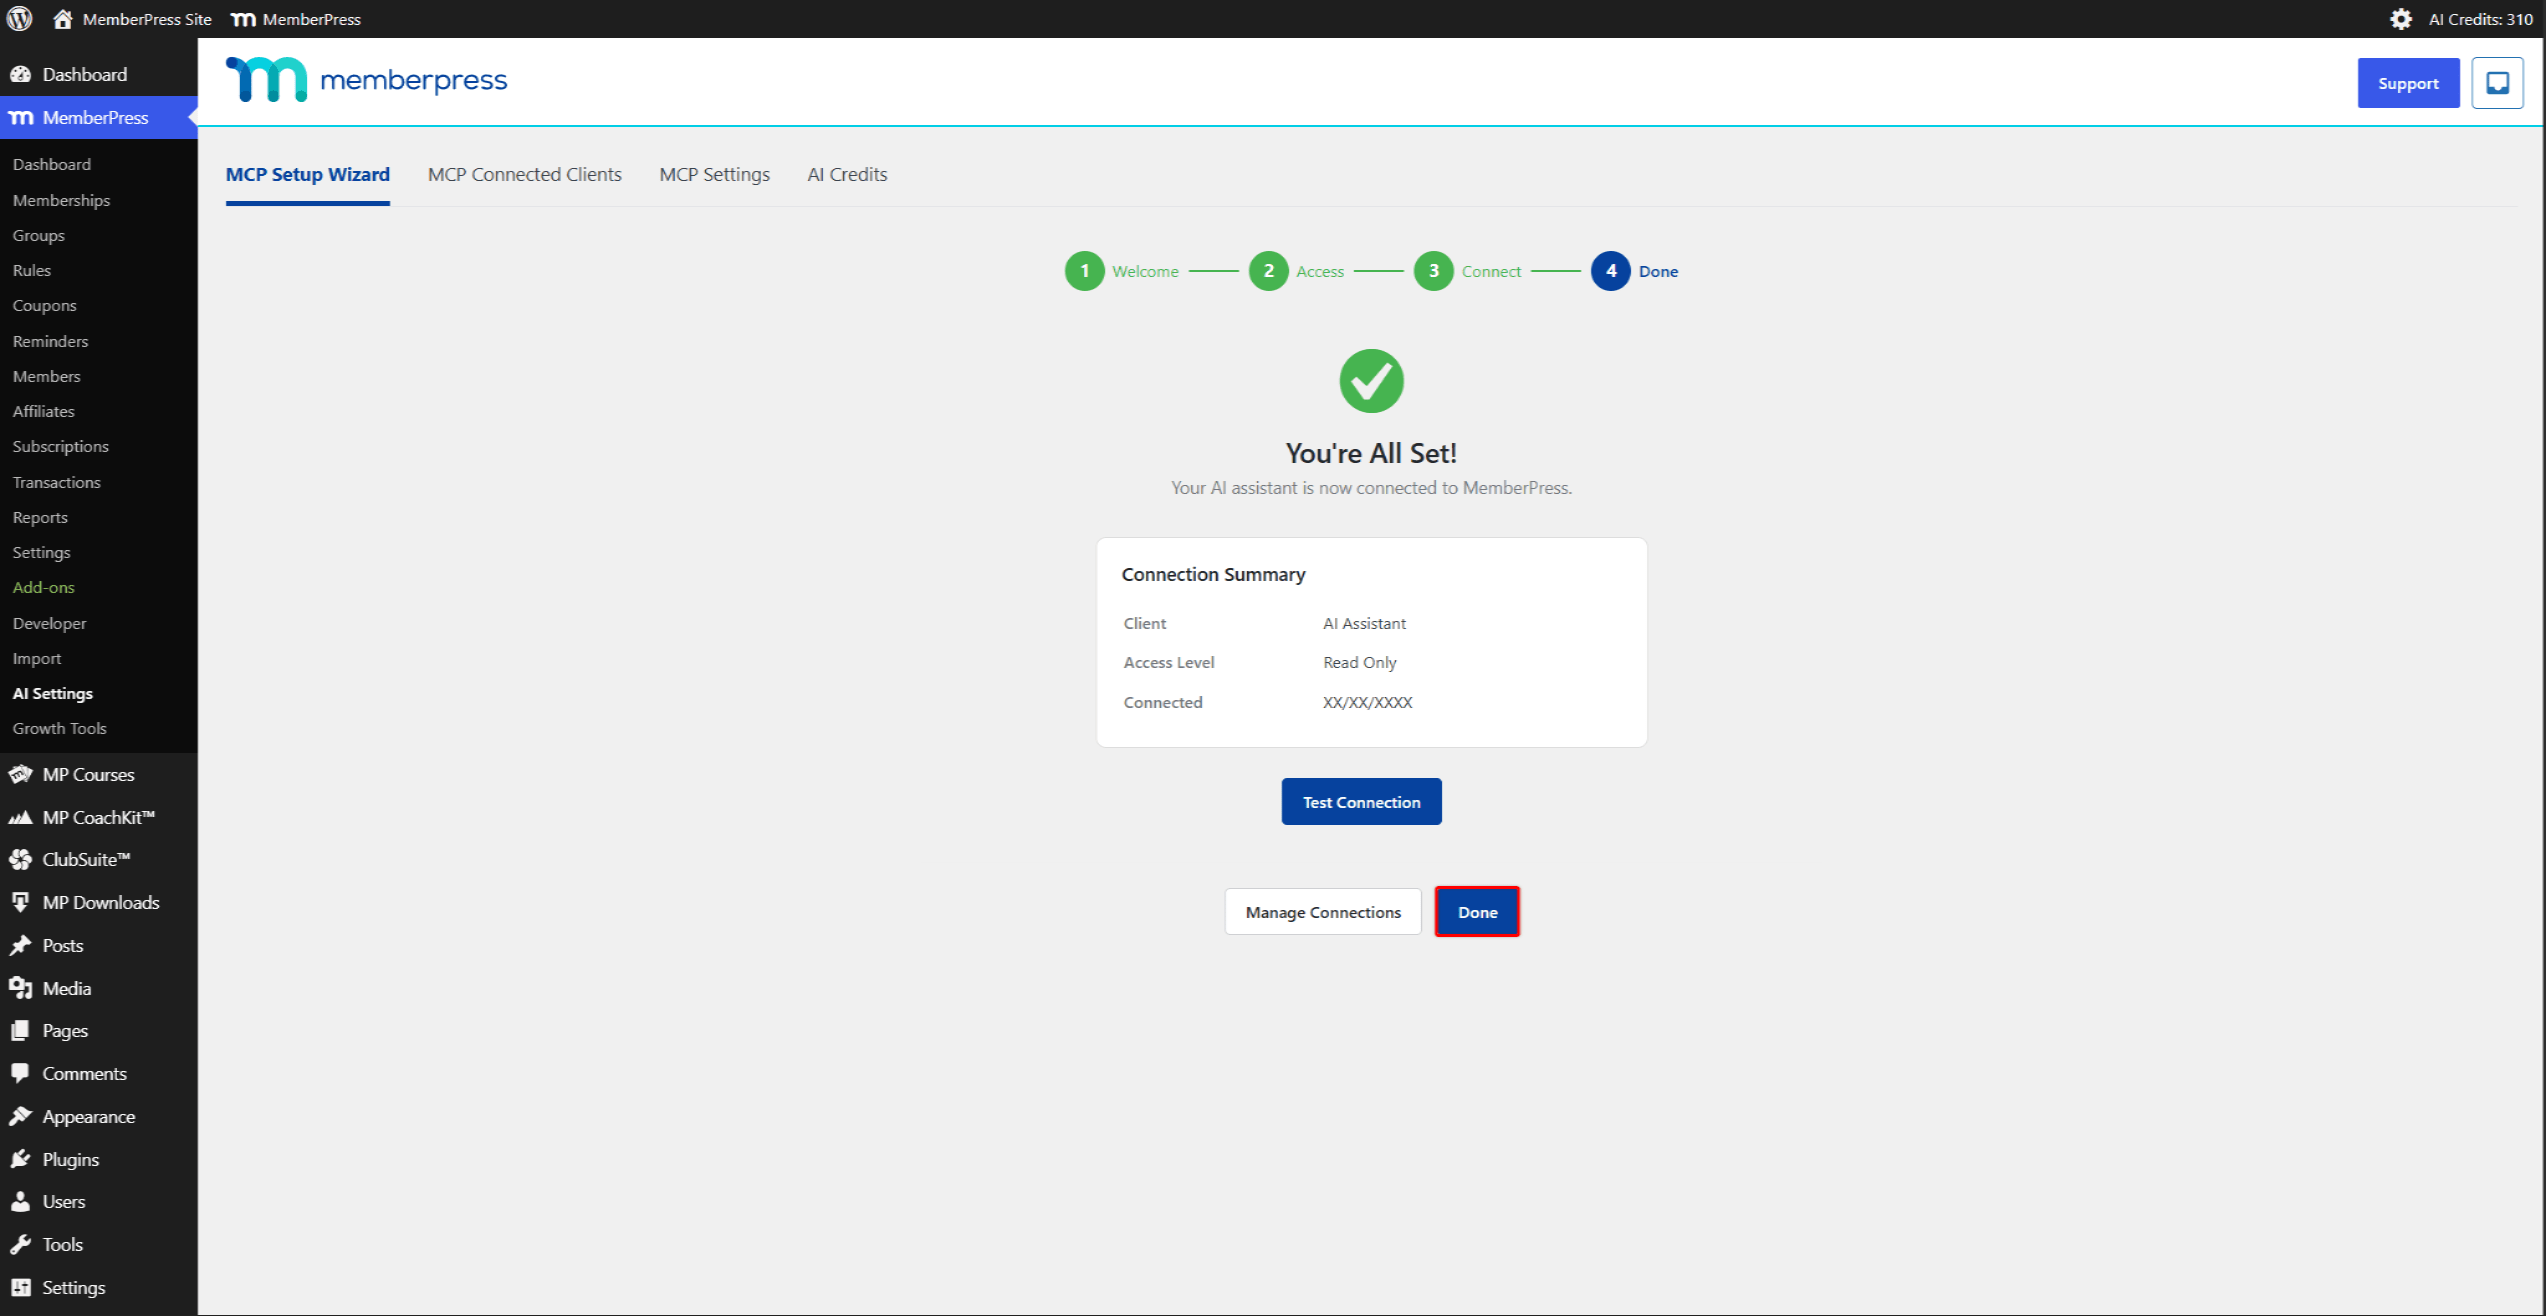Viewport: 2546px width, 1316px height.
Task: Open the gear settings icon near AI Credits
Action: [2401, 19]
